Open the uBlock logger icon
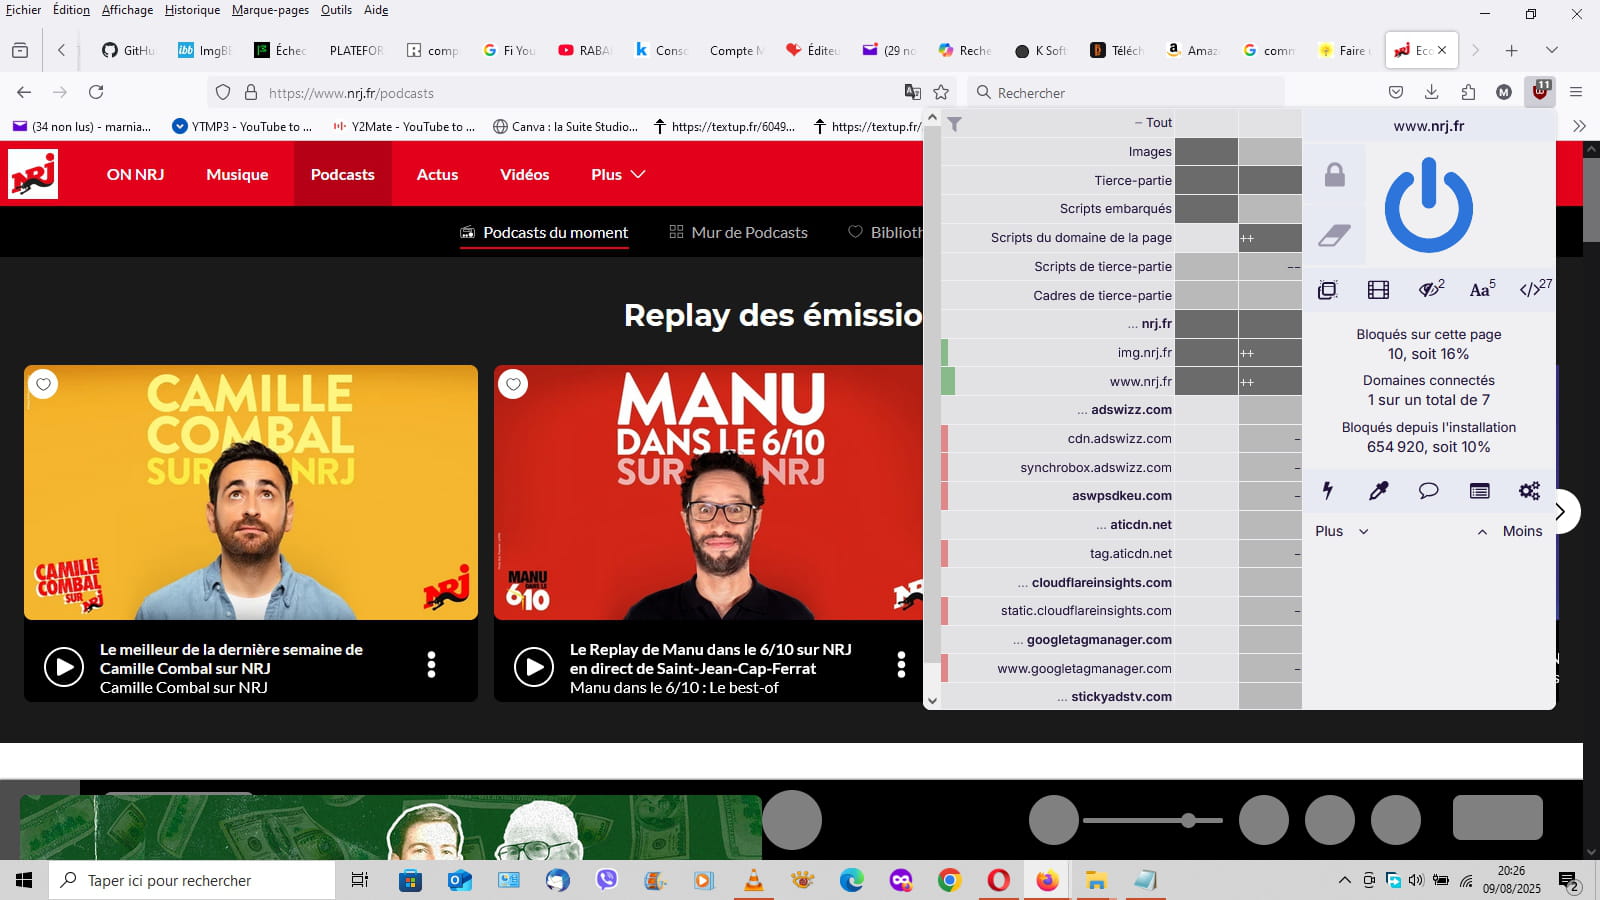1600x900 pixels. pos(1479,490)
